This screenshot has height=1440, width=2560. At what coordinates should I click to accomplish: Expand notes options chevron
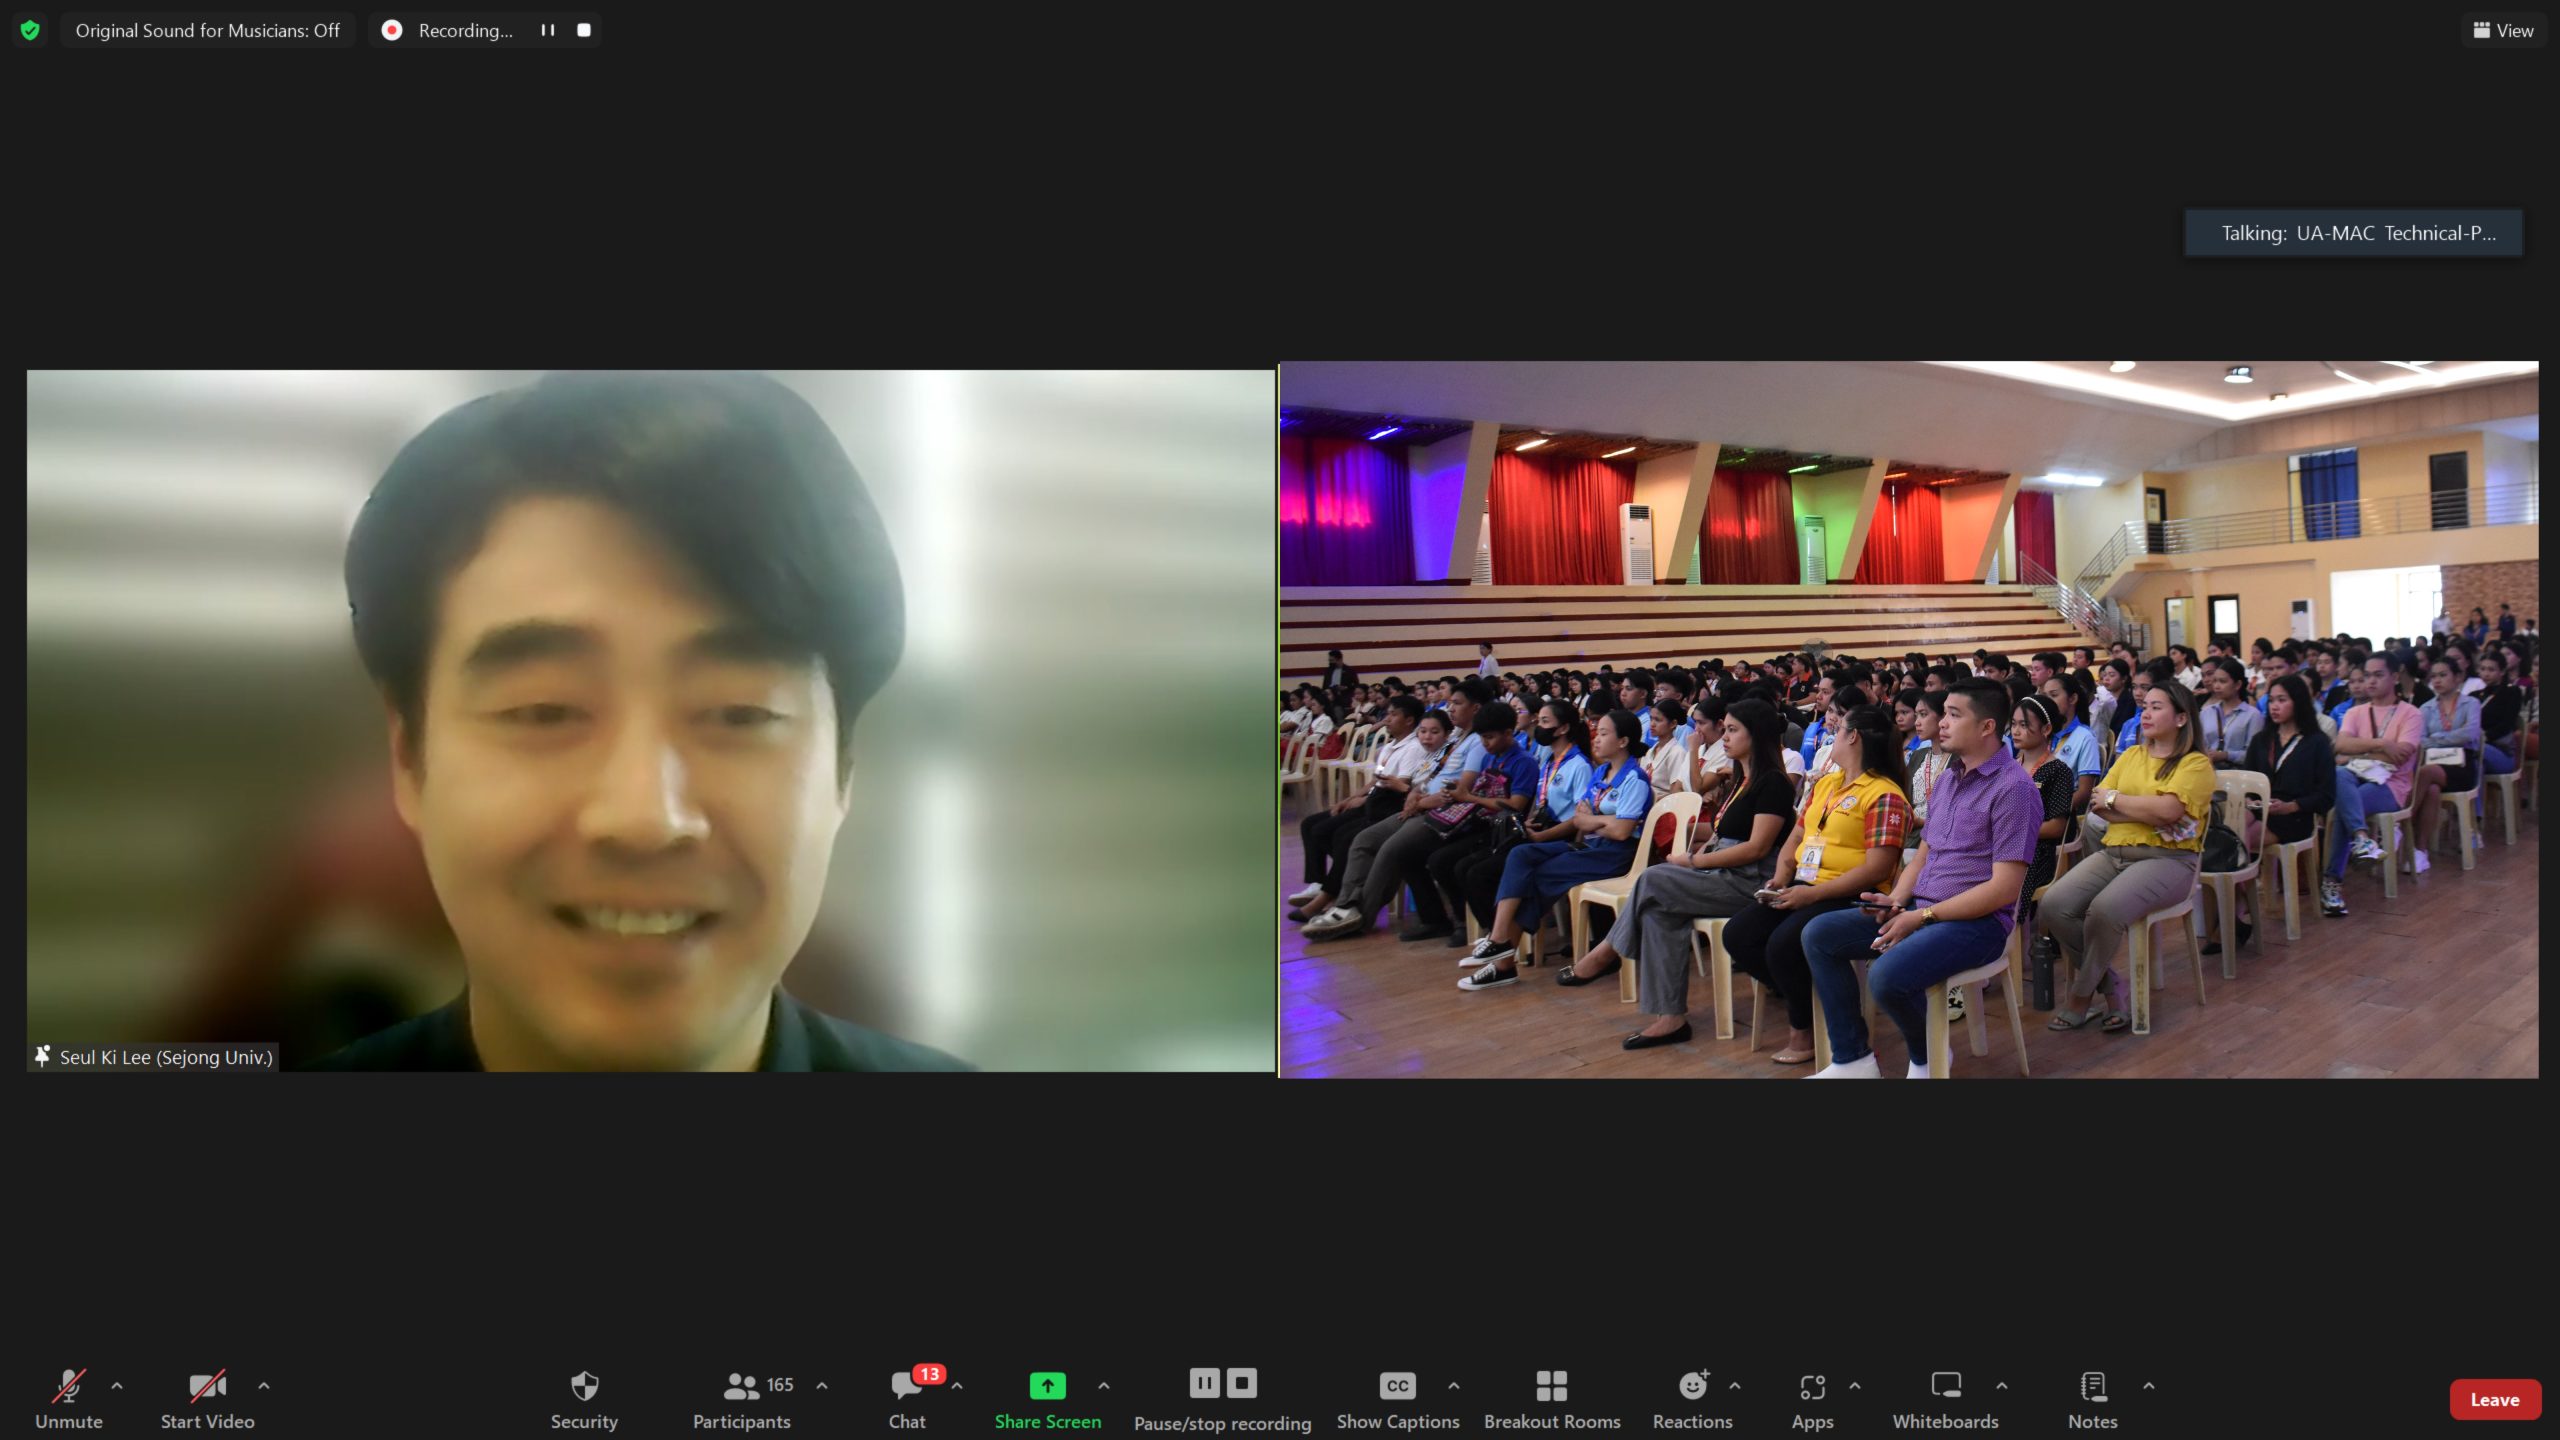pyautogui.click(x=2149, y=1385)
